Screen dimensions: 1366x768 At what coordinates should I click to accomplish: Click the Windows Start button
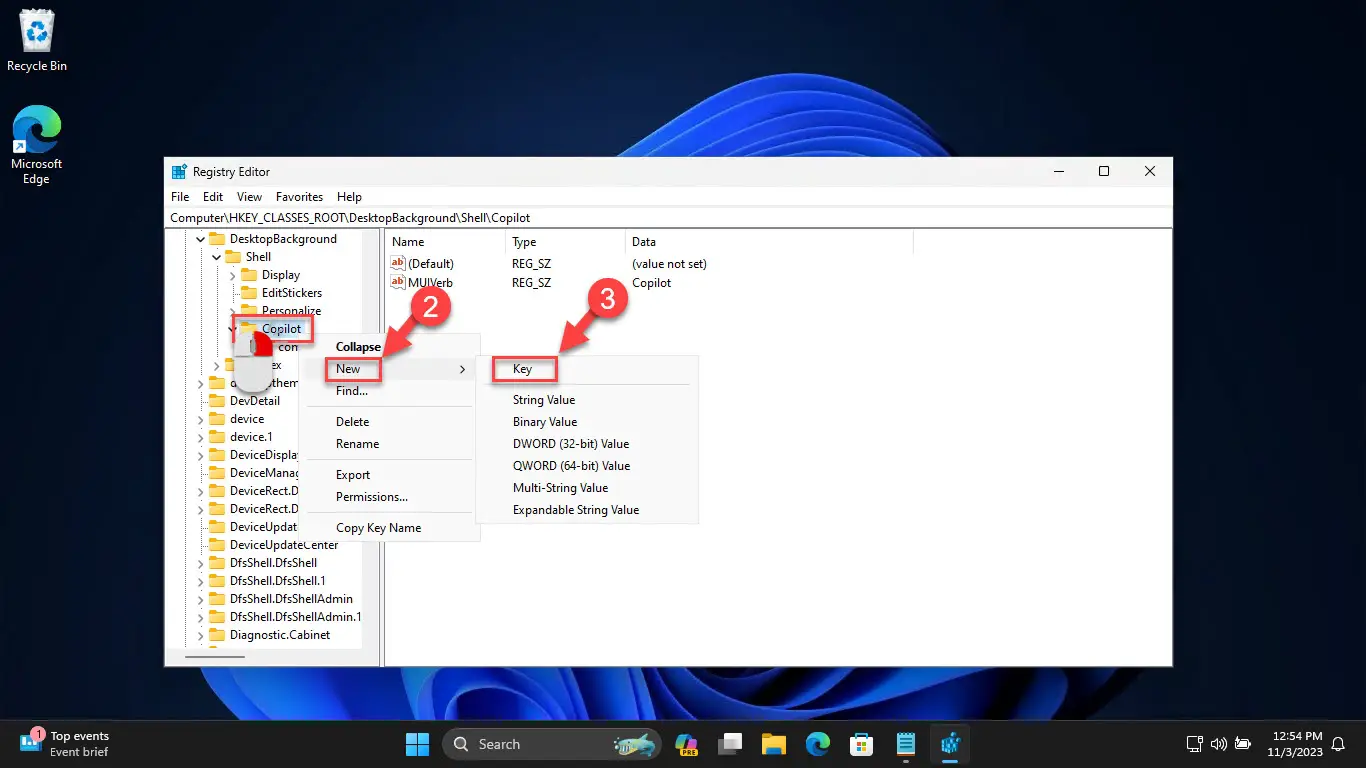(416, 744)
